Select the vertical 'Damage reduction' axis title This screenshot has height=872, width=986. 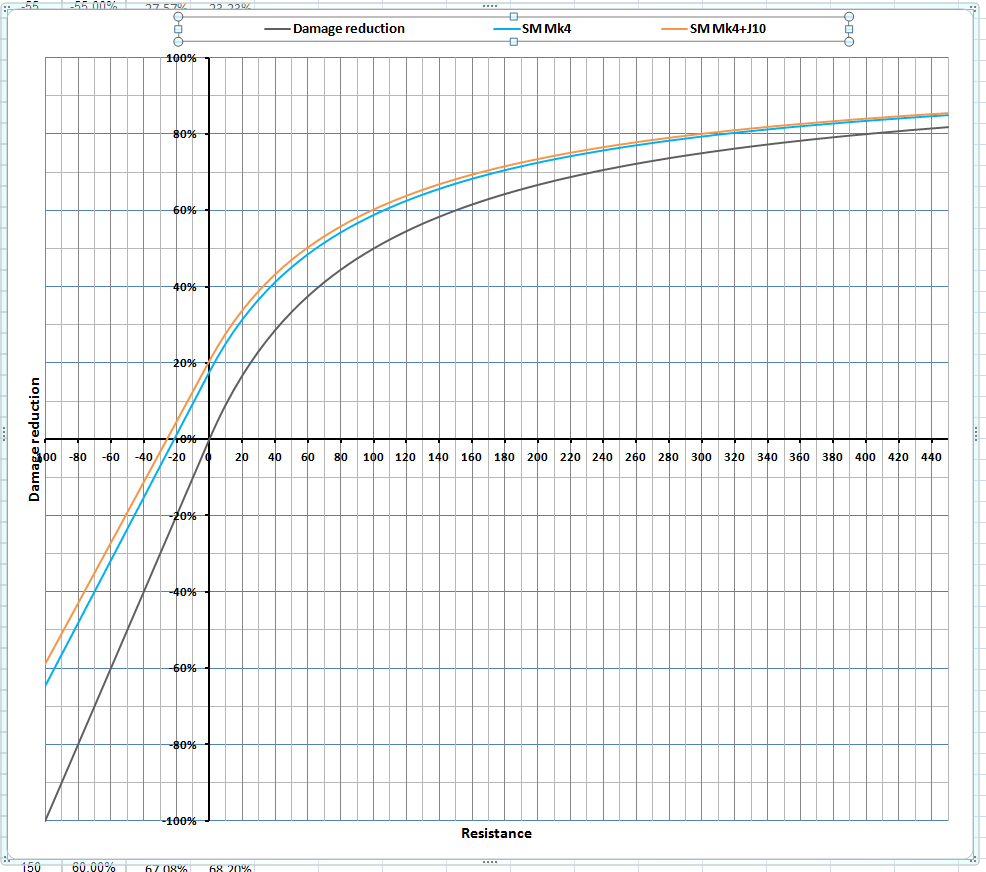pyautogui.click(x=35, y=439)
